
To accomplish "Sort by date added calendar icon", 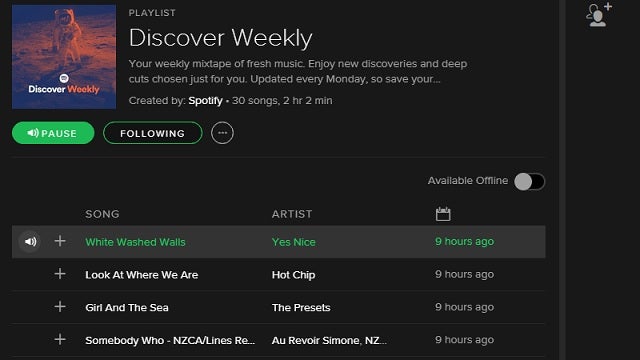I will pos(443,214).
